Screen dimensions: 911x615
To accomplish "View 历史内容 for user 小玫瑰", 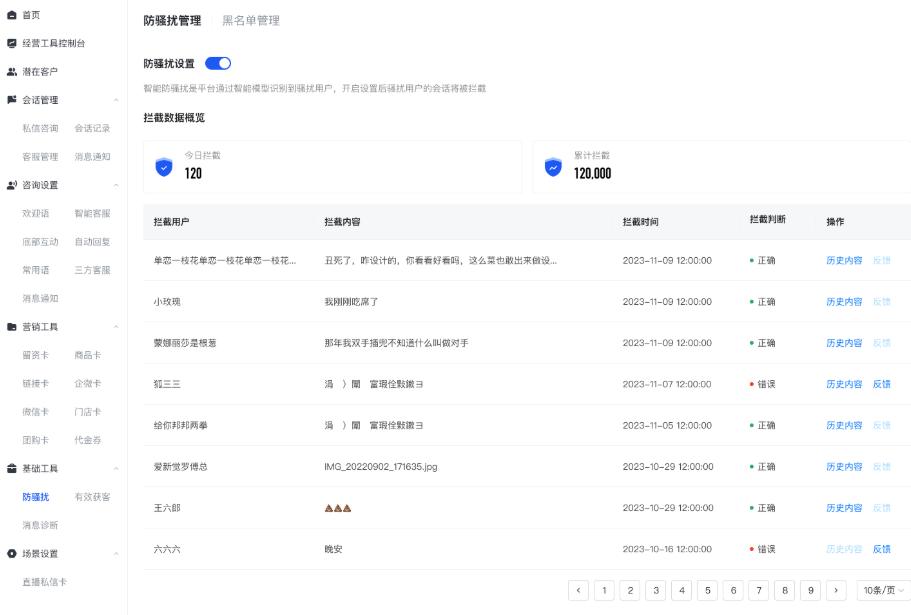I will pos(844,302).
